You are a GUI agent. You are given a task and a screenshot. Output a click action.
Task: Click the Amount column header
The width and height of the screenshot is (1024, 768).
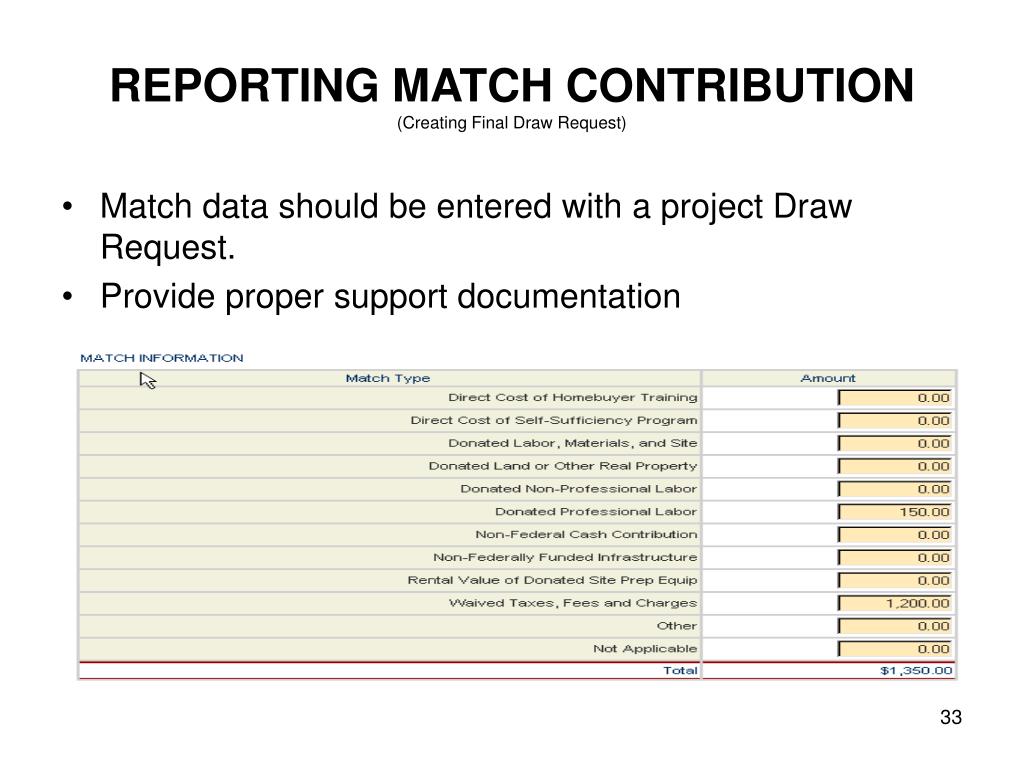pos(827,378)
